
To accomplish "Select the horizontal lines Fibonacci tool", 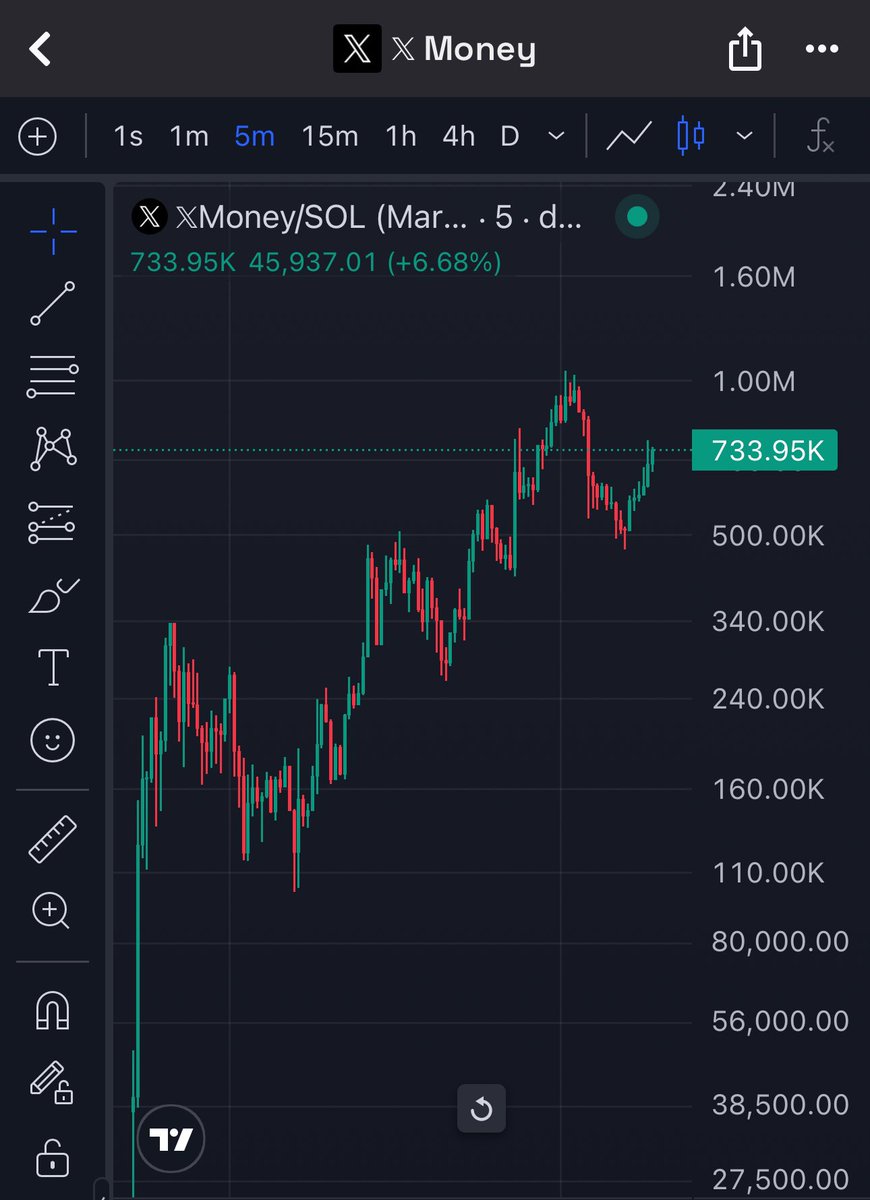I will pyautogui.click(x=53, y=377).
